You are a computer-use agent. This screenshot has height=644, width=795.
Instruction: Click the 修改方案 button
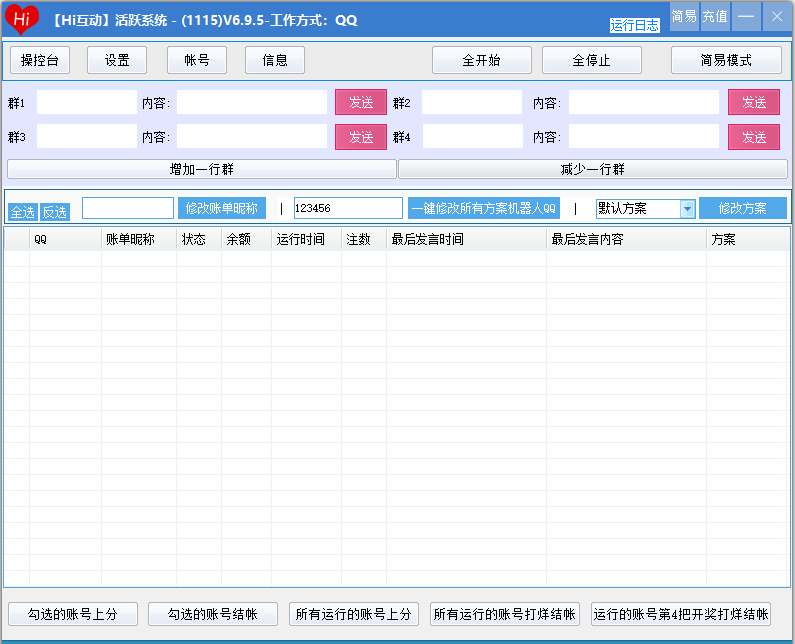pyautogui.click(x=743, y=208)
